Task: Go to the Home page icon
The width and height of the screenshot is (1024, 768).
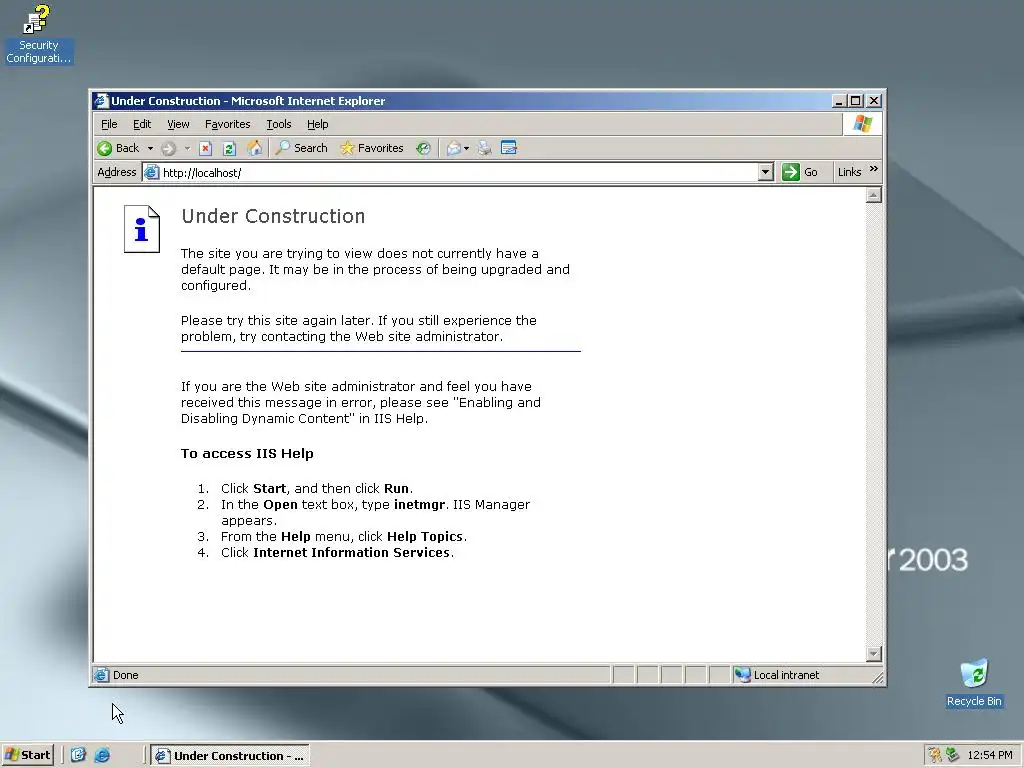Action: (x=255, y=148)
